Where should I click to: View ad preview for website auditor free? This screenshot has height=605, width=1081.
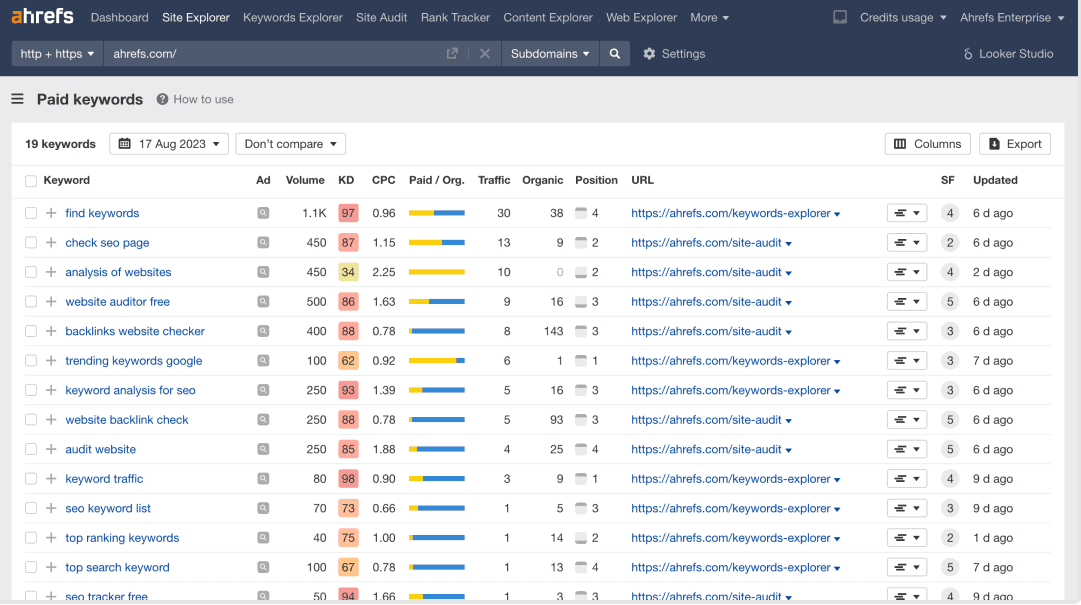point(263,302)
